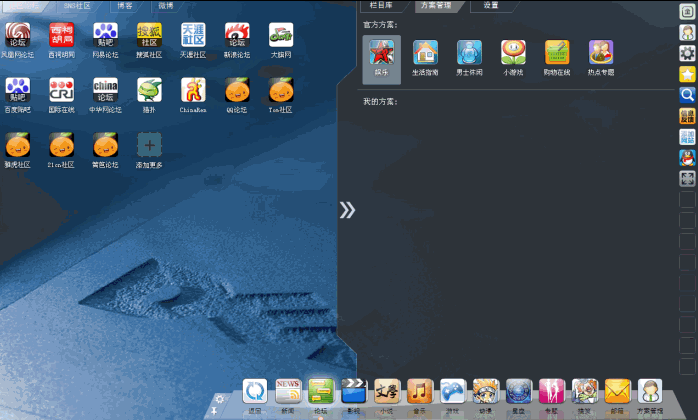Toggle fullscreen with the expand arrows icon
The image size is (698, 420).
(687, 179)
